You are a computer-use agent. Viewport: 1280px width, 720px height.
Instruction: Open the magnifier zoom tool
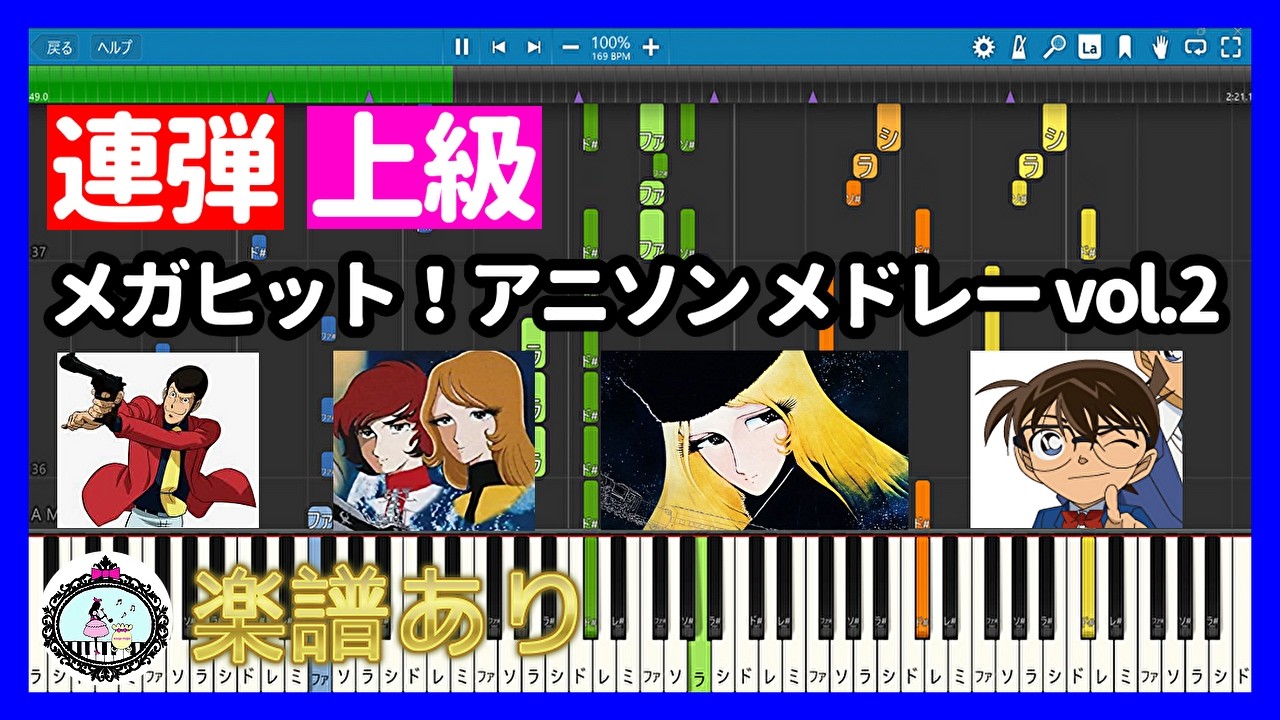(x=1054, y=47)
